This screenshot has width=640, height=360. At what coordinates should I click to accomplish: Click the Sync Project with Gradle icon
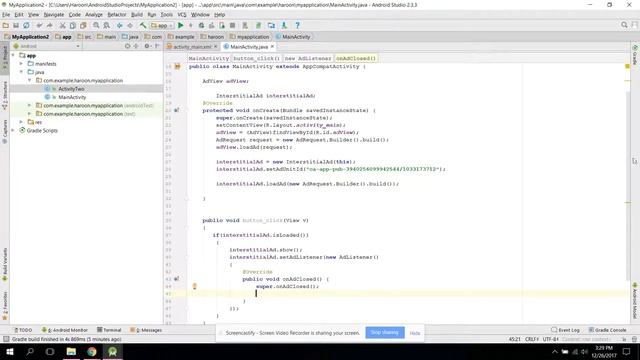click(258, 25)
